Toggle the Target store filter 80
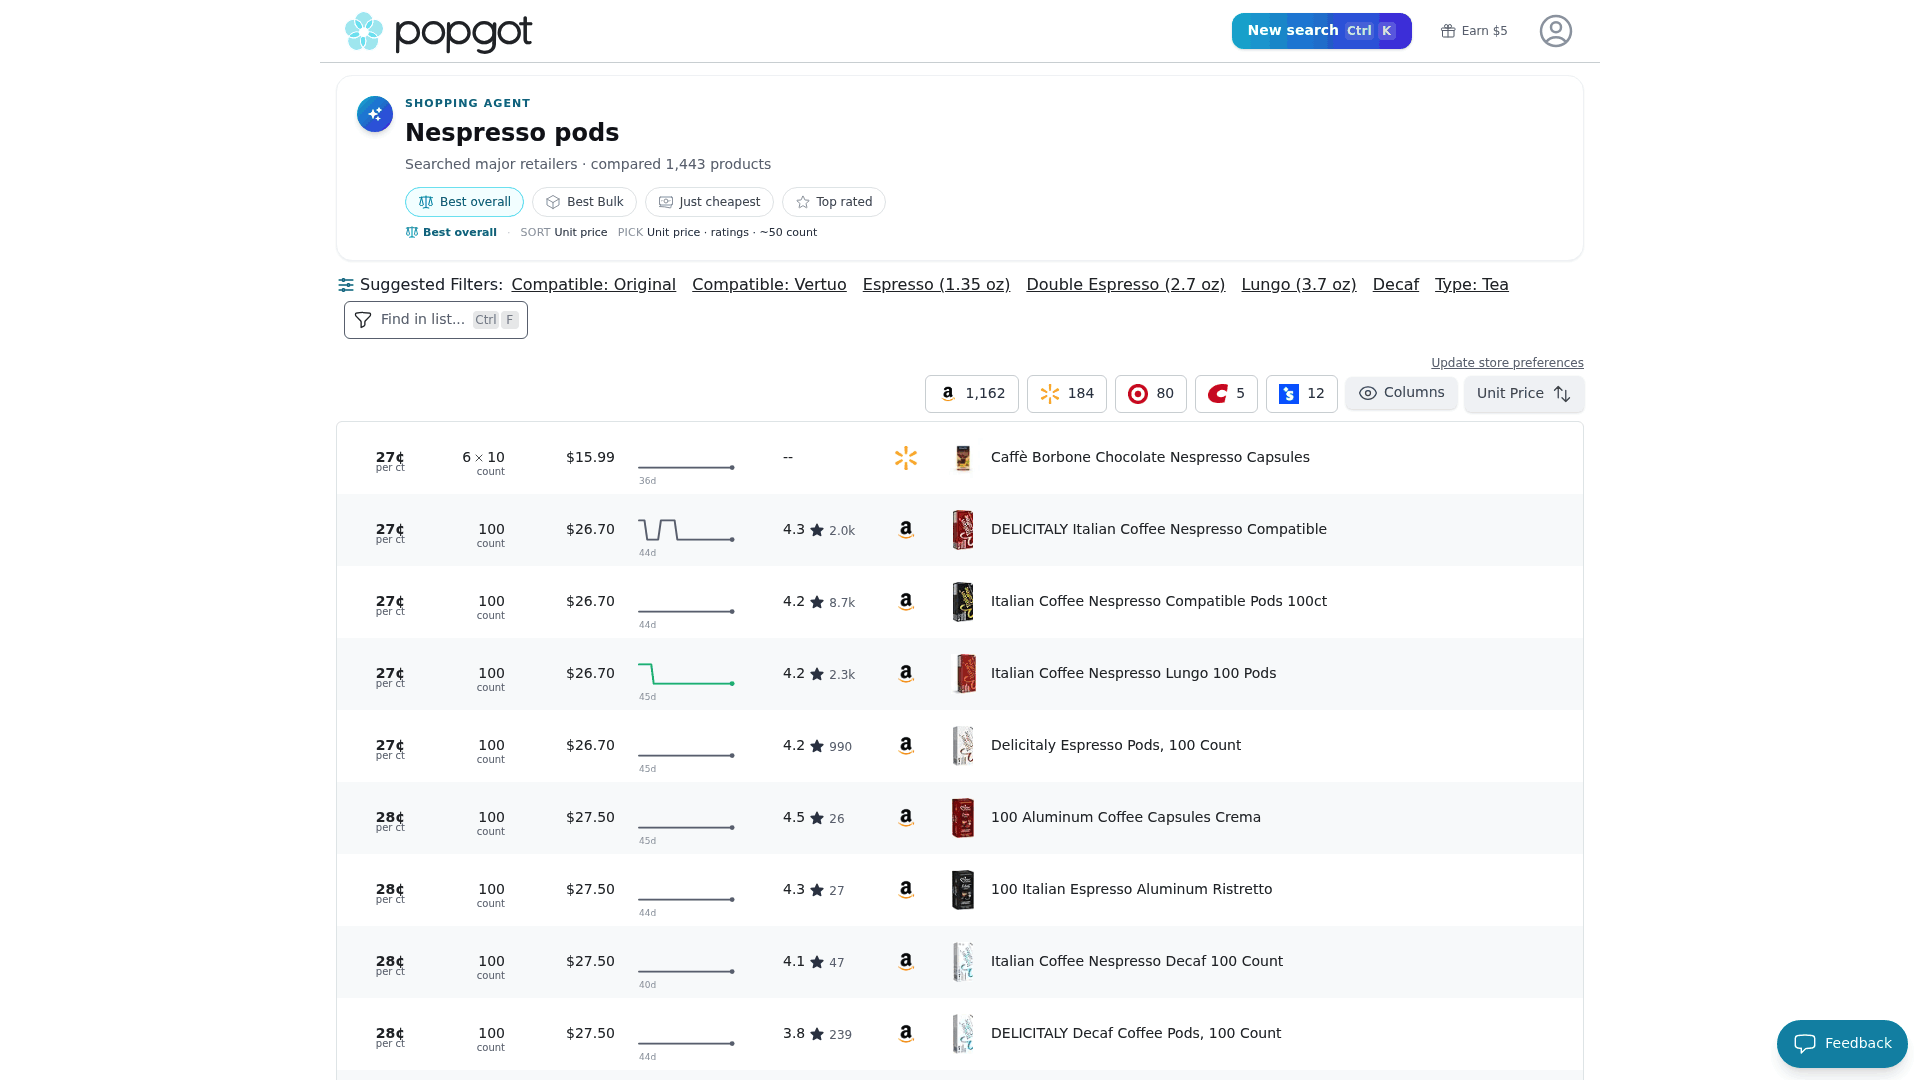The height and width of the screenshot is (1080, 1920). point(1151,394)
